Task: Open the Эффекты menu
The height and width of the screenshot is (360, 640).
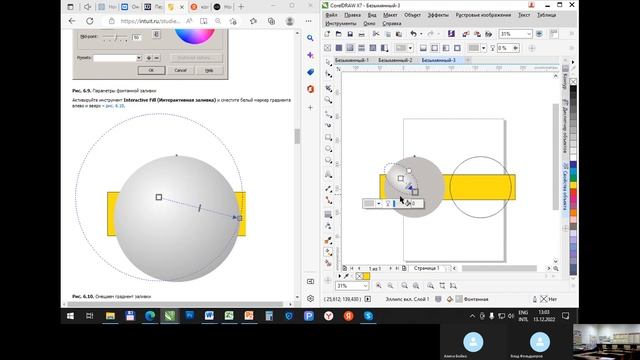Action: (x=438, y=15)
